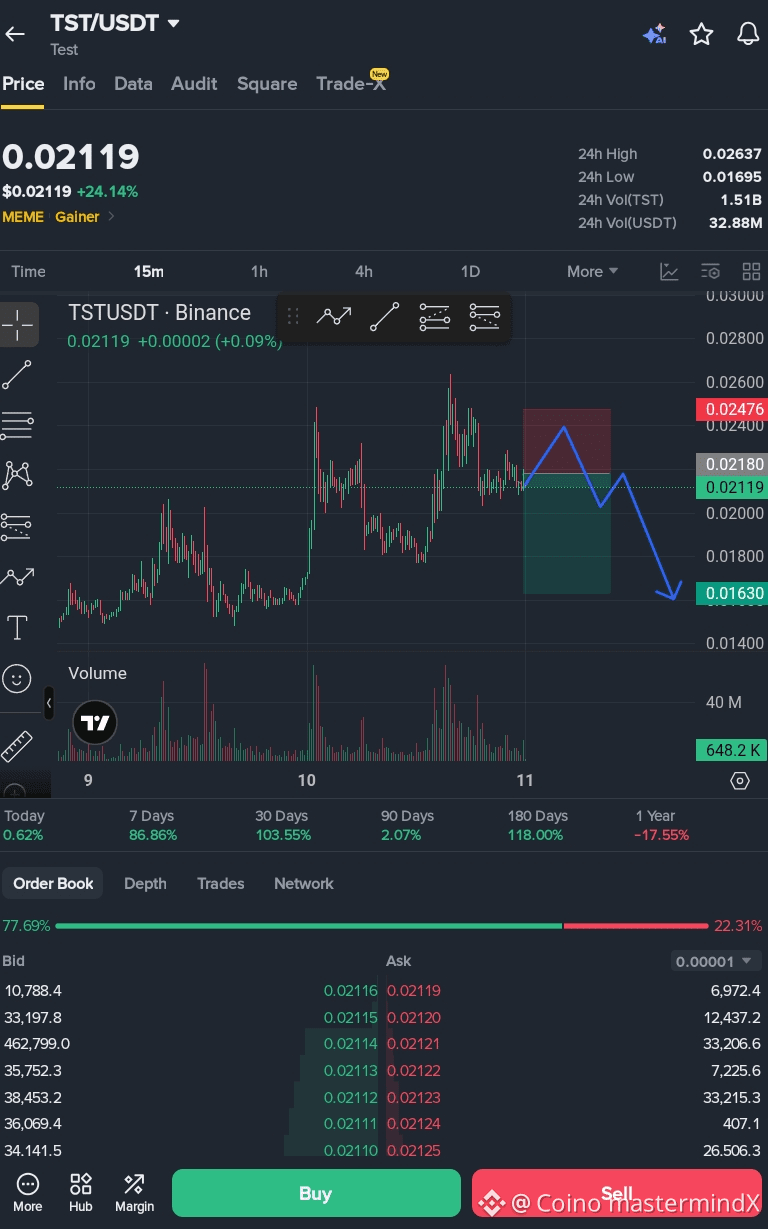Add TST/USDT to favorites star
Viewport: 768px width, 1229px height.
point(701,34)
